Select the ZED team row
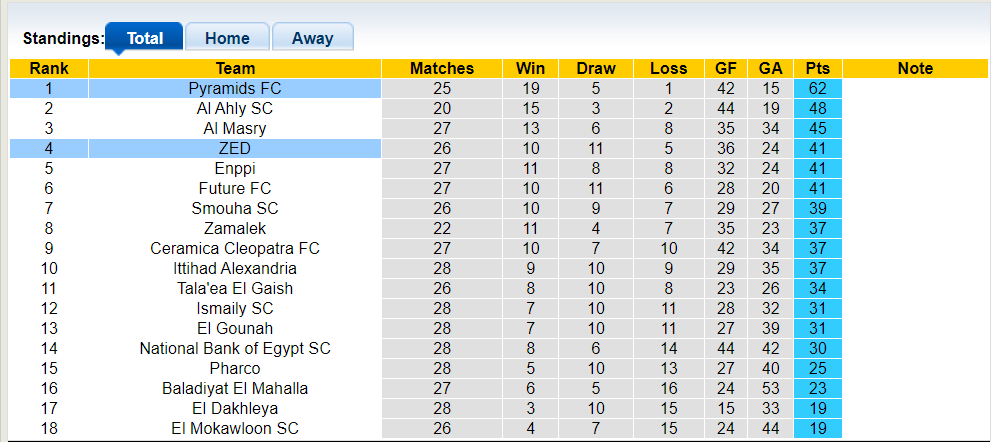This screenshot has height=442, width=991. (x=235, y=148)
